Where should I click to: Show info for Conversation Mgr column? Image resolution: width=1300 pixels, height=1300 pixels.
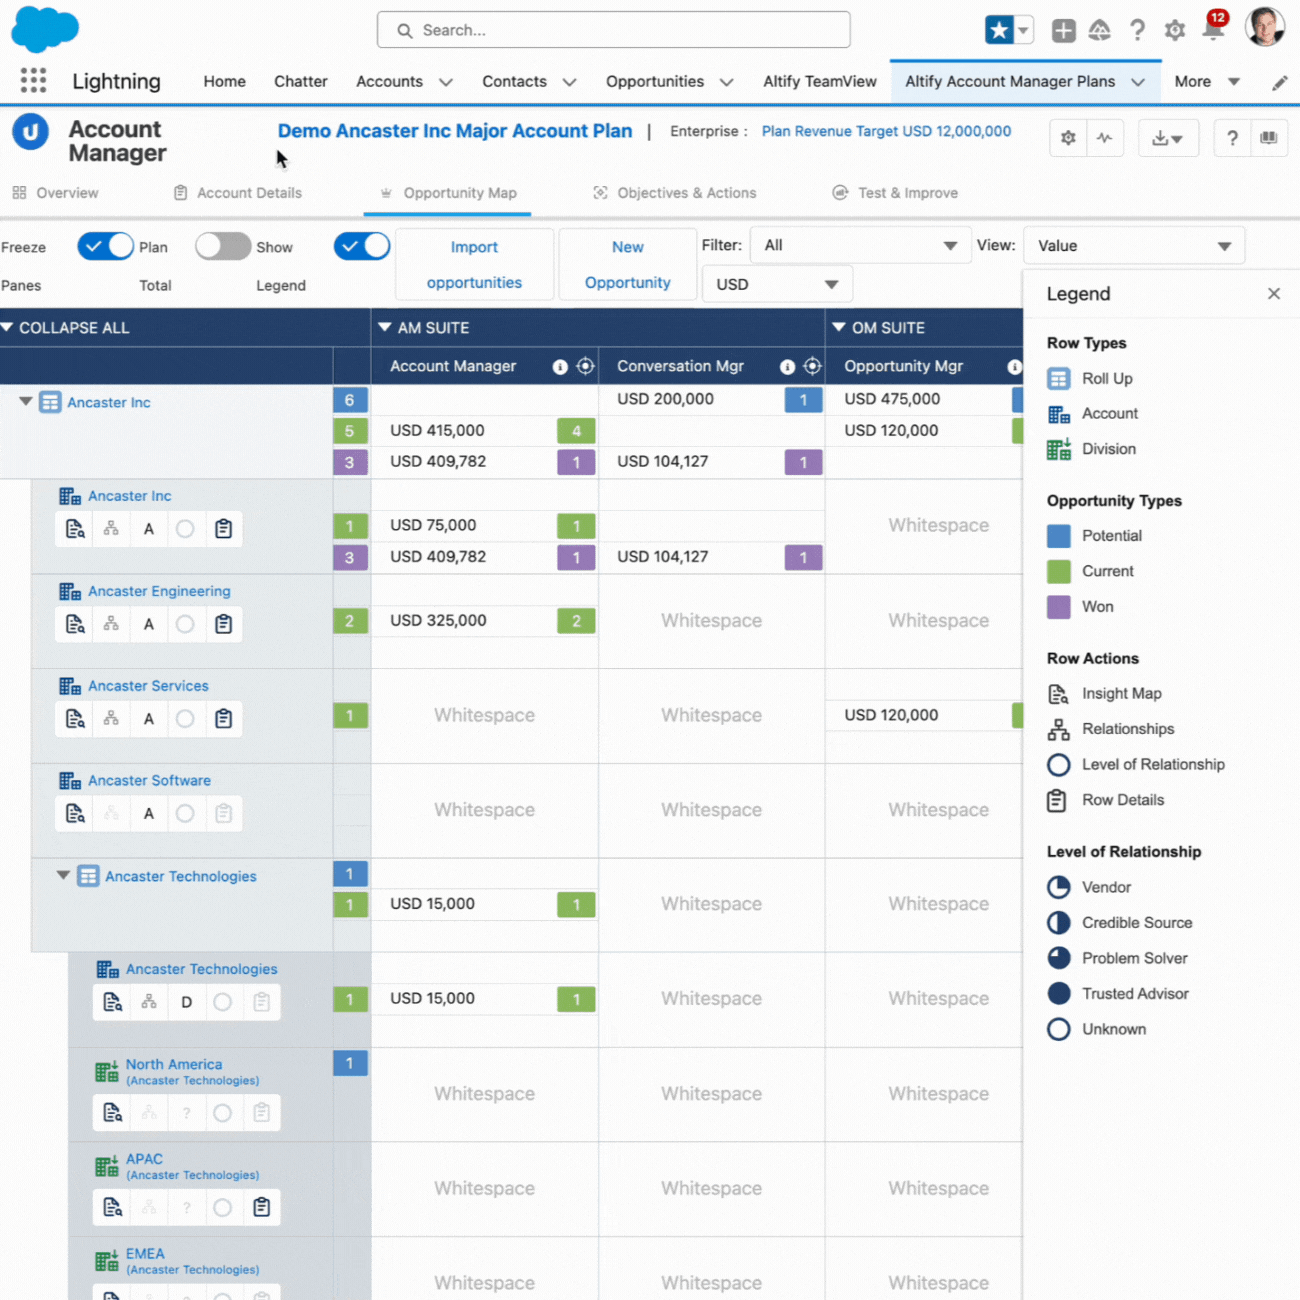click(x=787, y=367)
